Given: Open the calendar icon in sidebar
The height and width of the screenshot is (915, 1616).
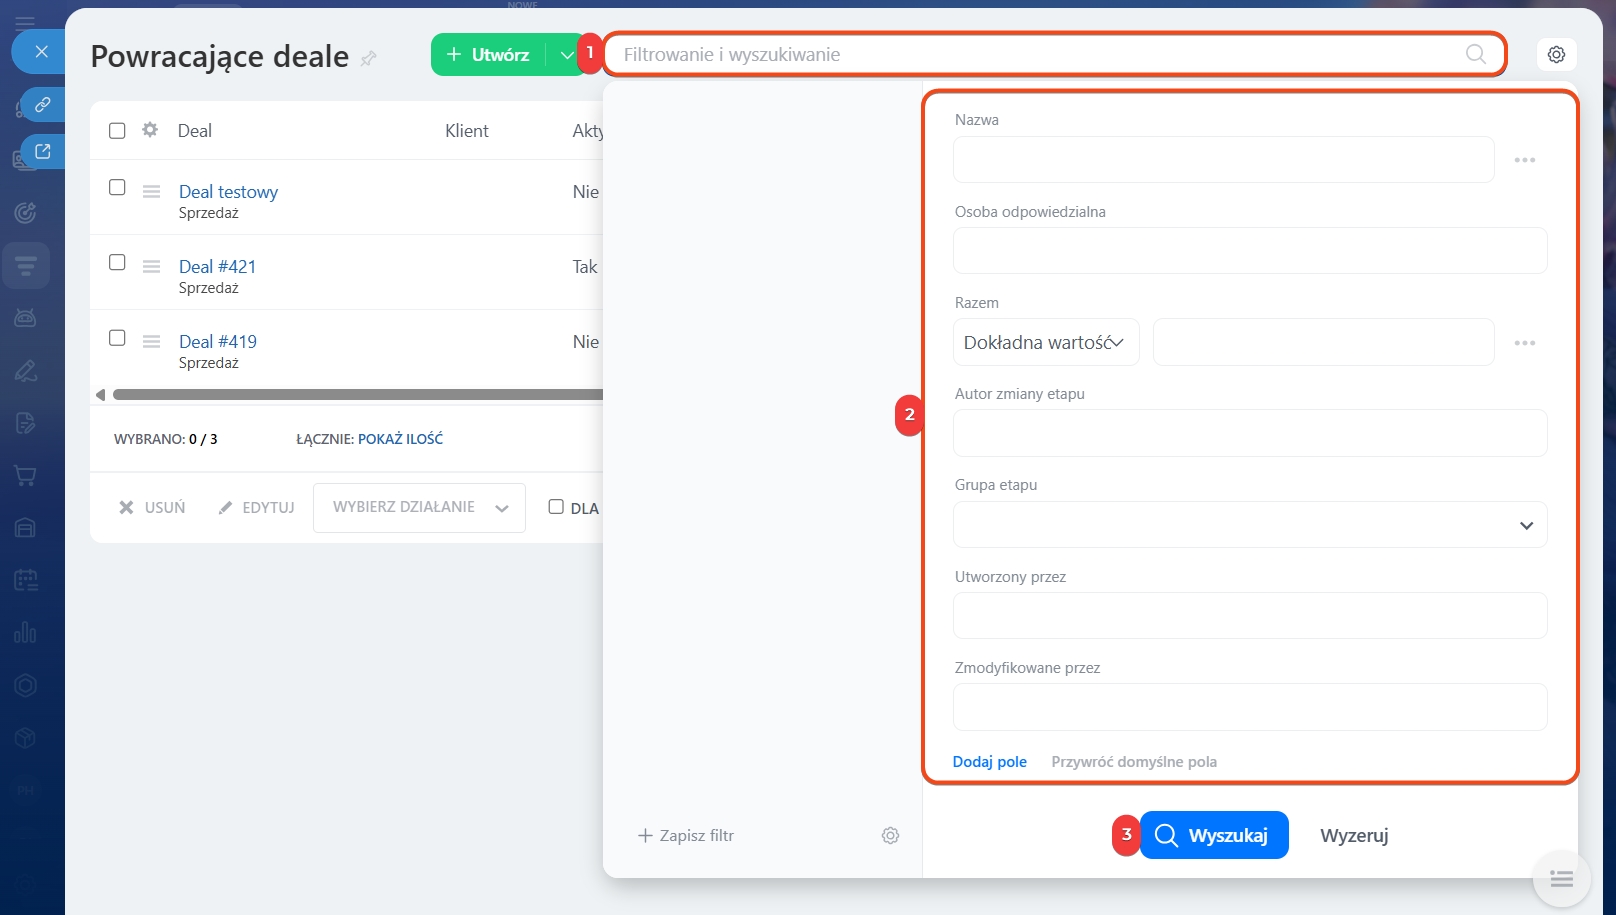Looking at the screenshot, I should (x=26, y=580).
